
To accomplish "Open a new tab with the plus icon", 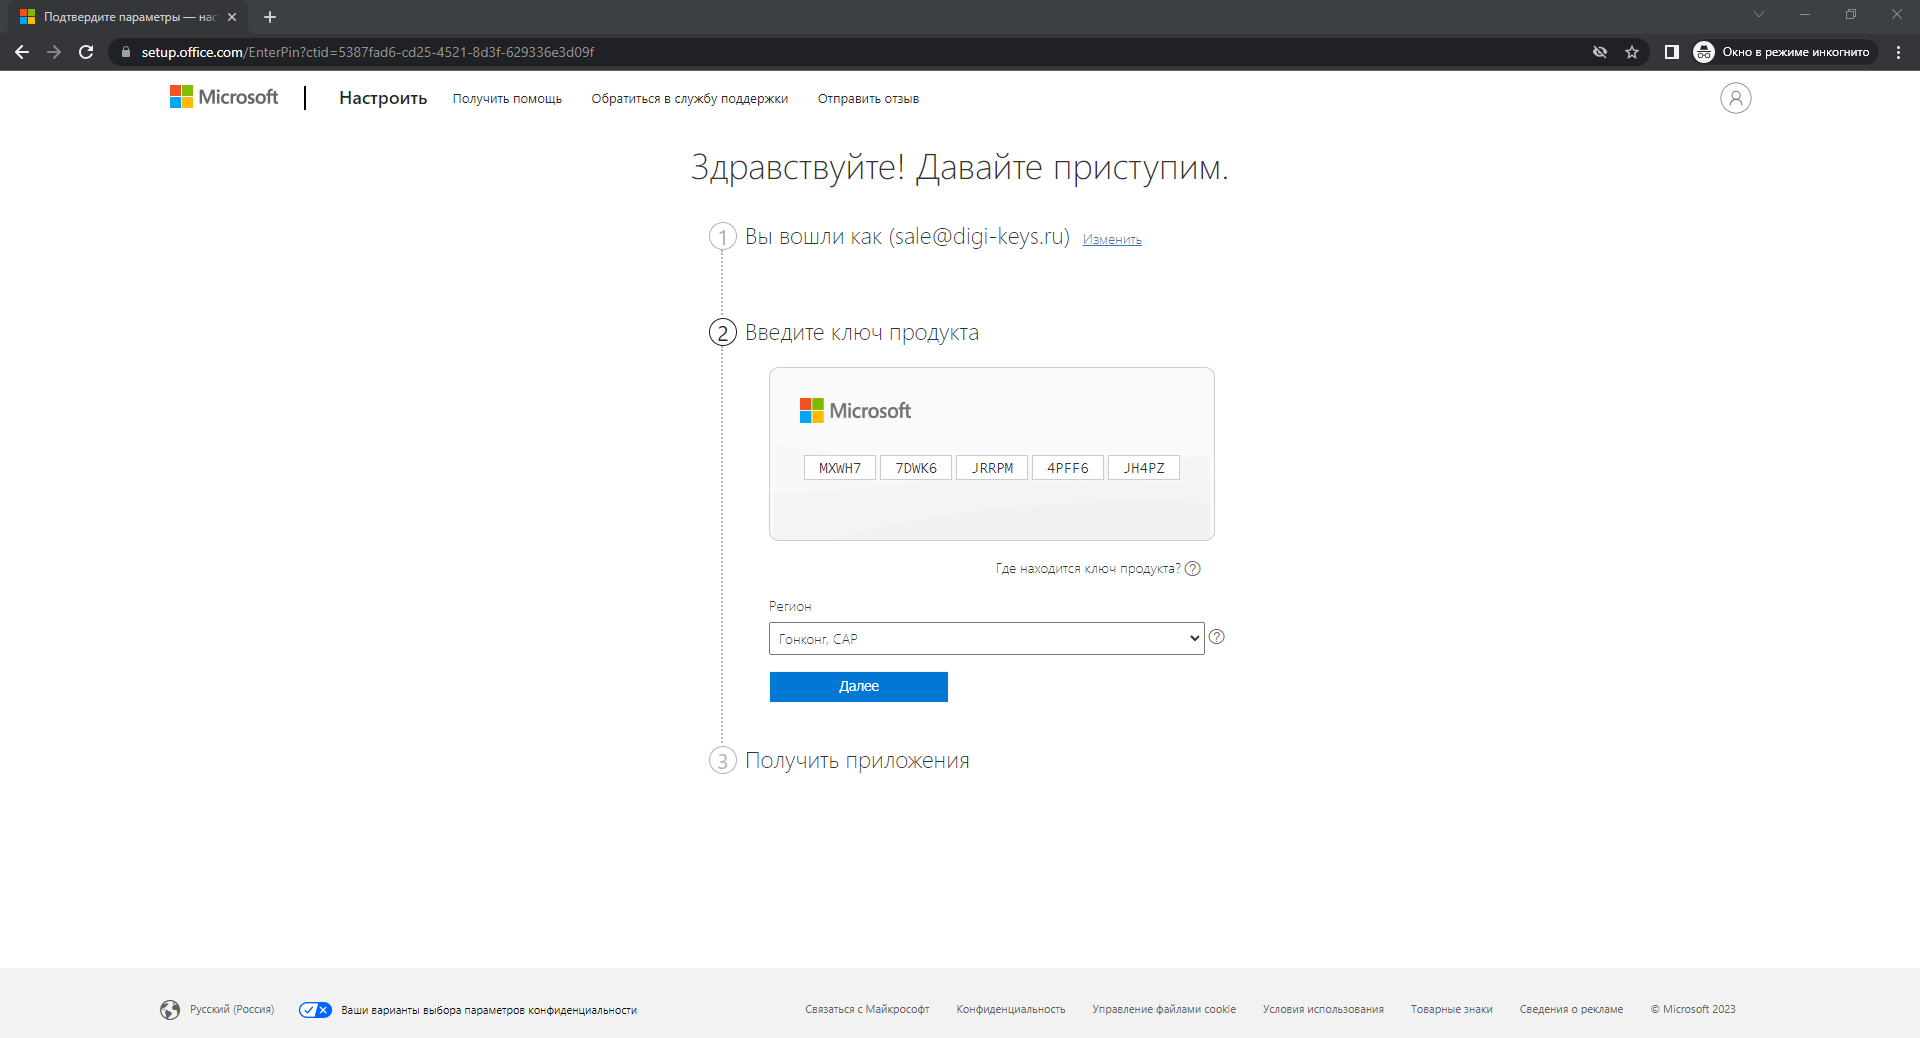I will [270, 17].
